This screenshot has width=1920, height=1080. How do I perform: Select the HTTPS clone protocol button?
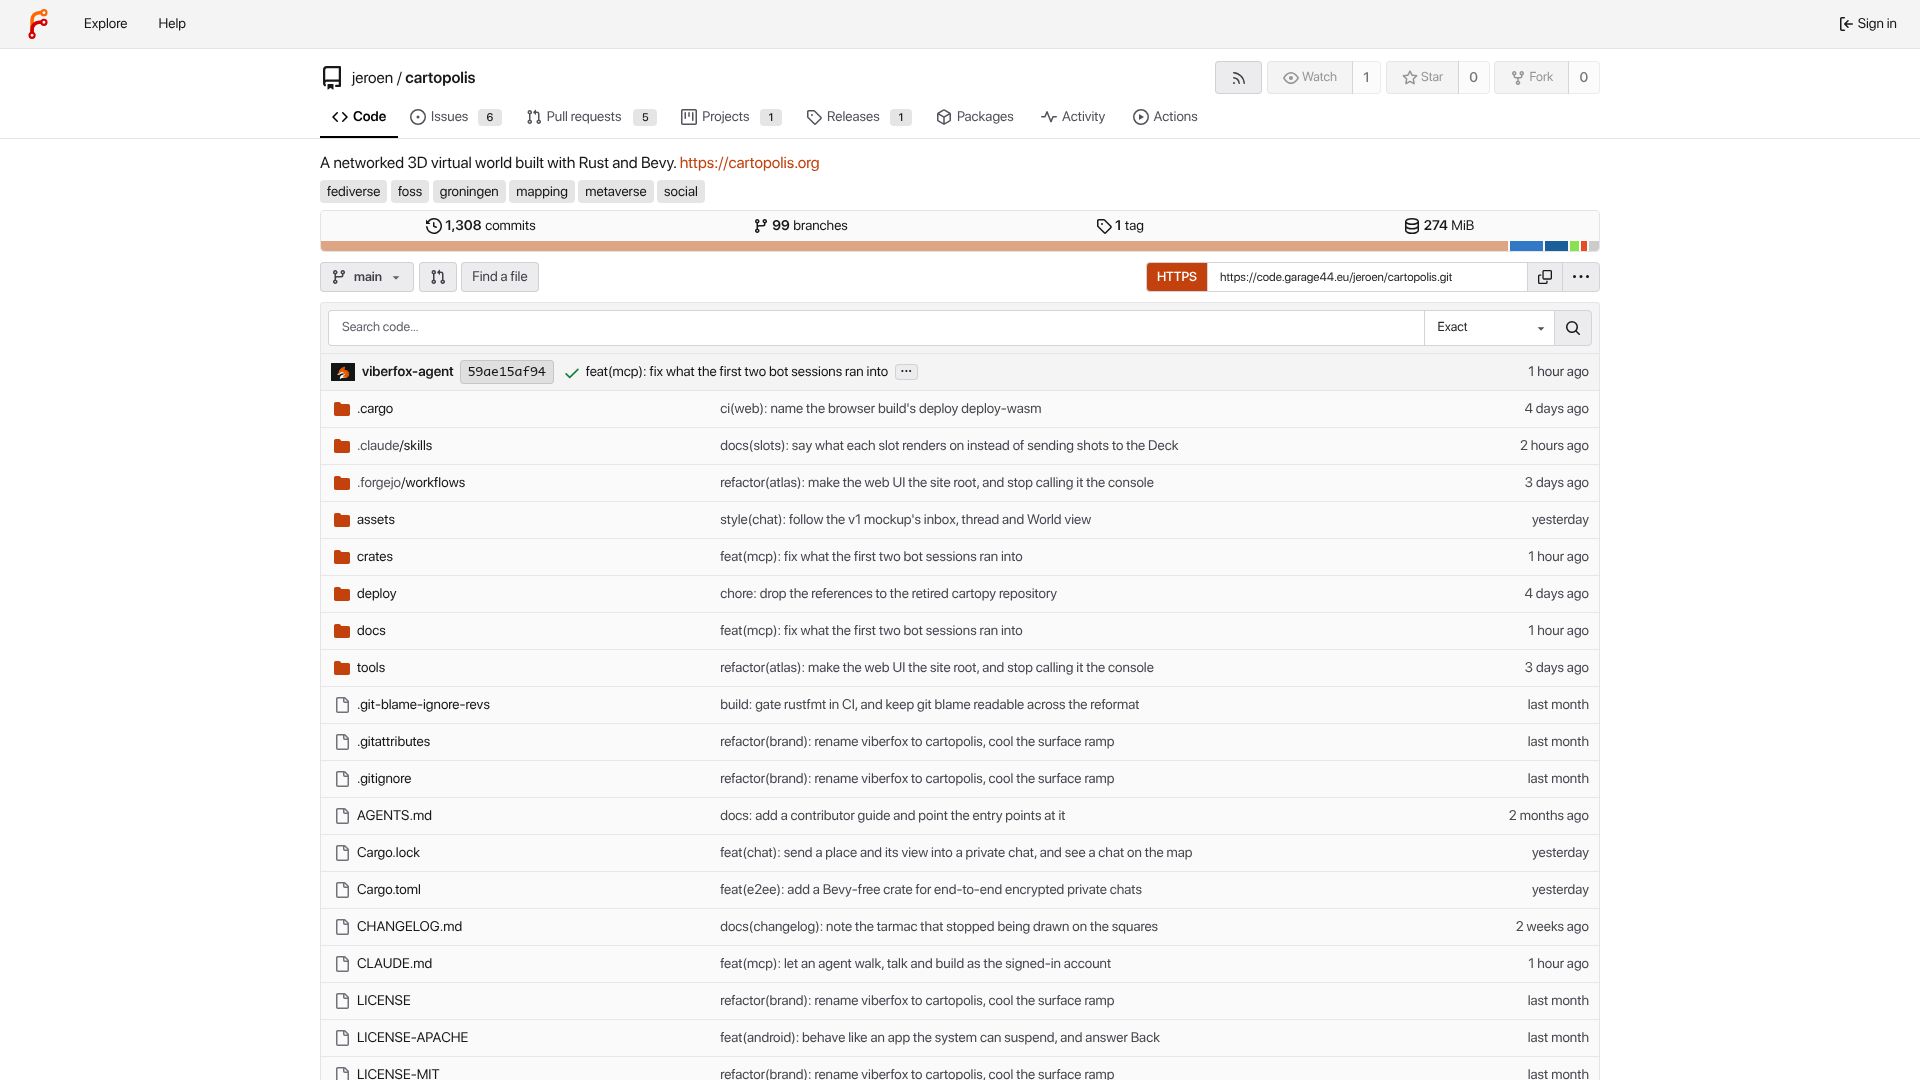(1177, 277)
